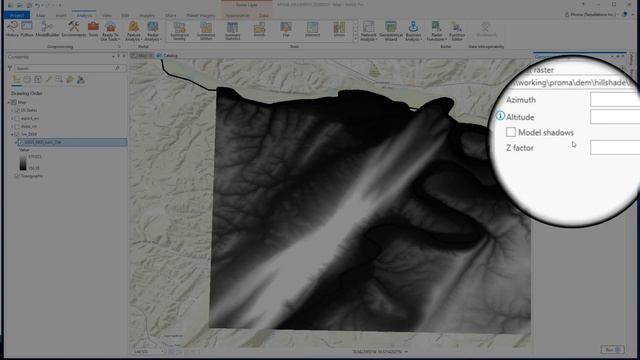Toggle the Topographic basemap visibility checkbox
The image size is (640, 360).
[17, 176]
